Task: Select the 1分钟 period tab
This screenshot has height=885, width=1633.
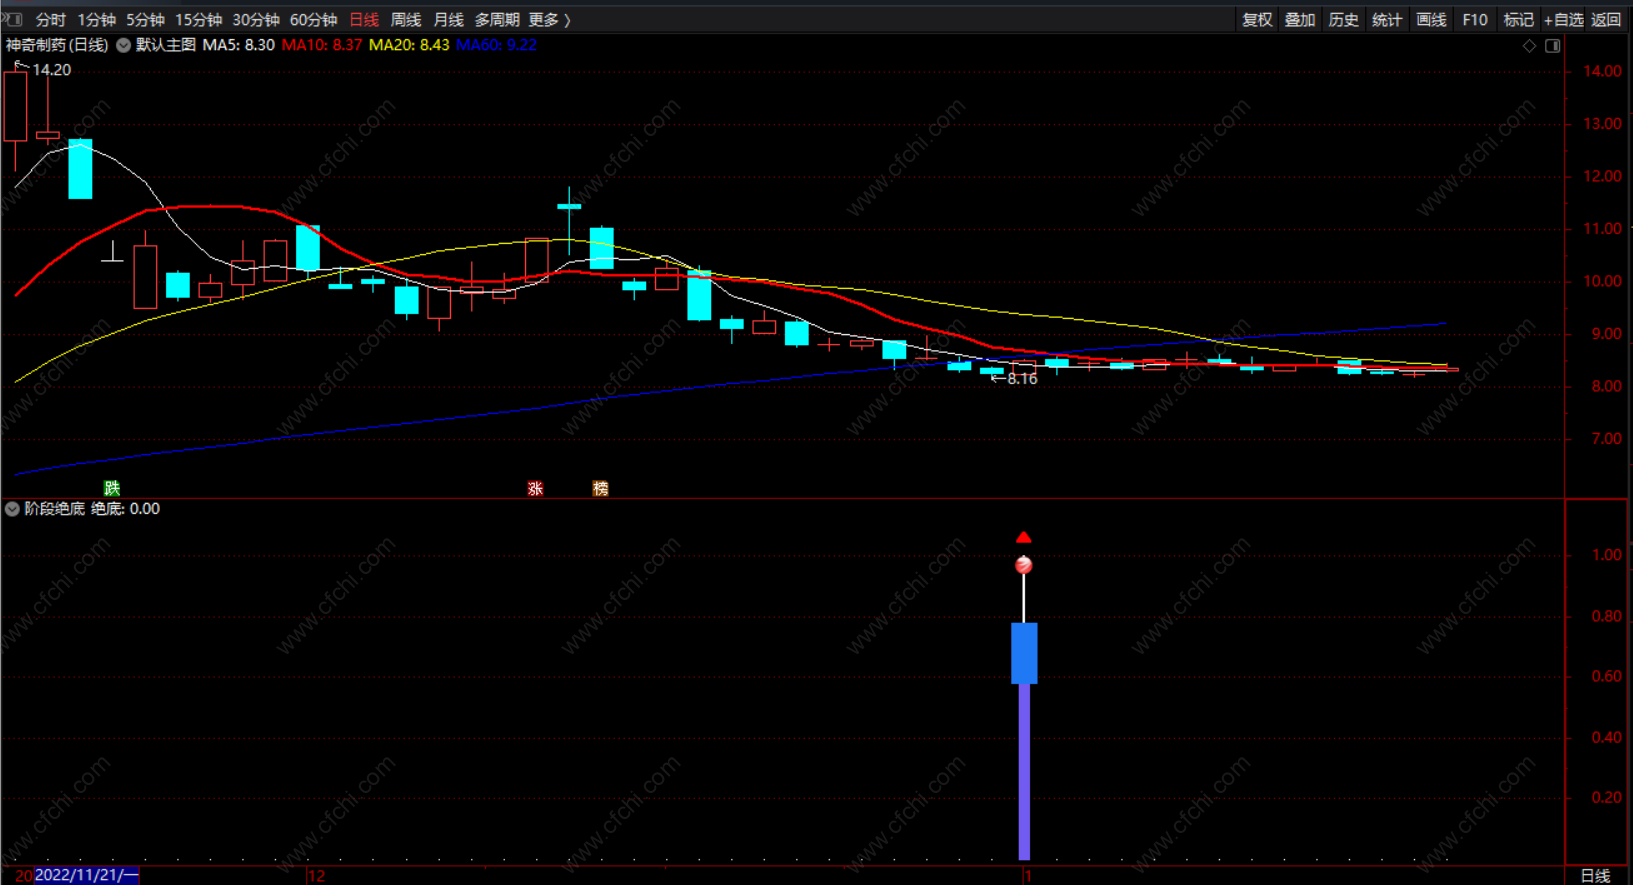Action: point(96,20)
